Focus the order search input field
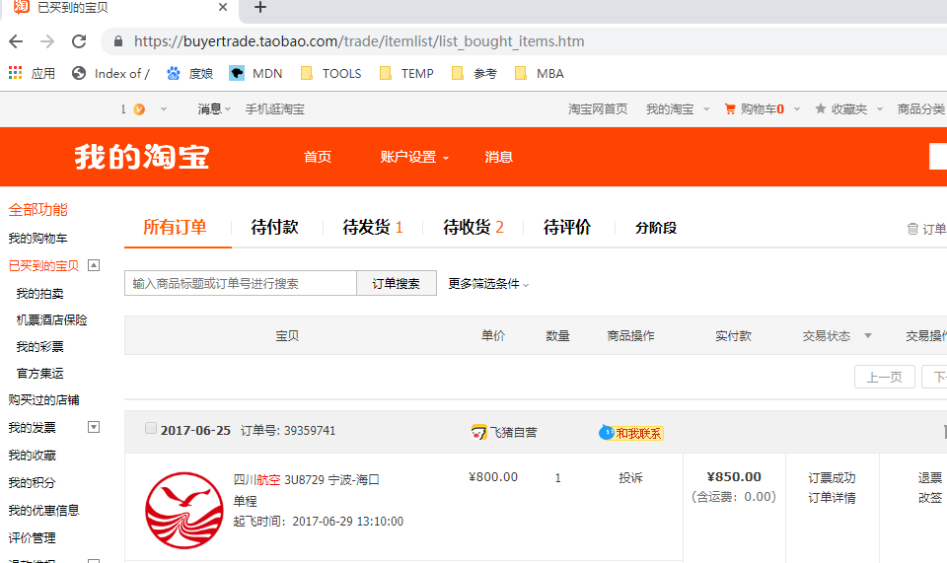 [x=240, y=283]
